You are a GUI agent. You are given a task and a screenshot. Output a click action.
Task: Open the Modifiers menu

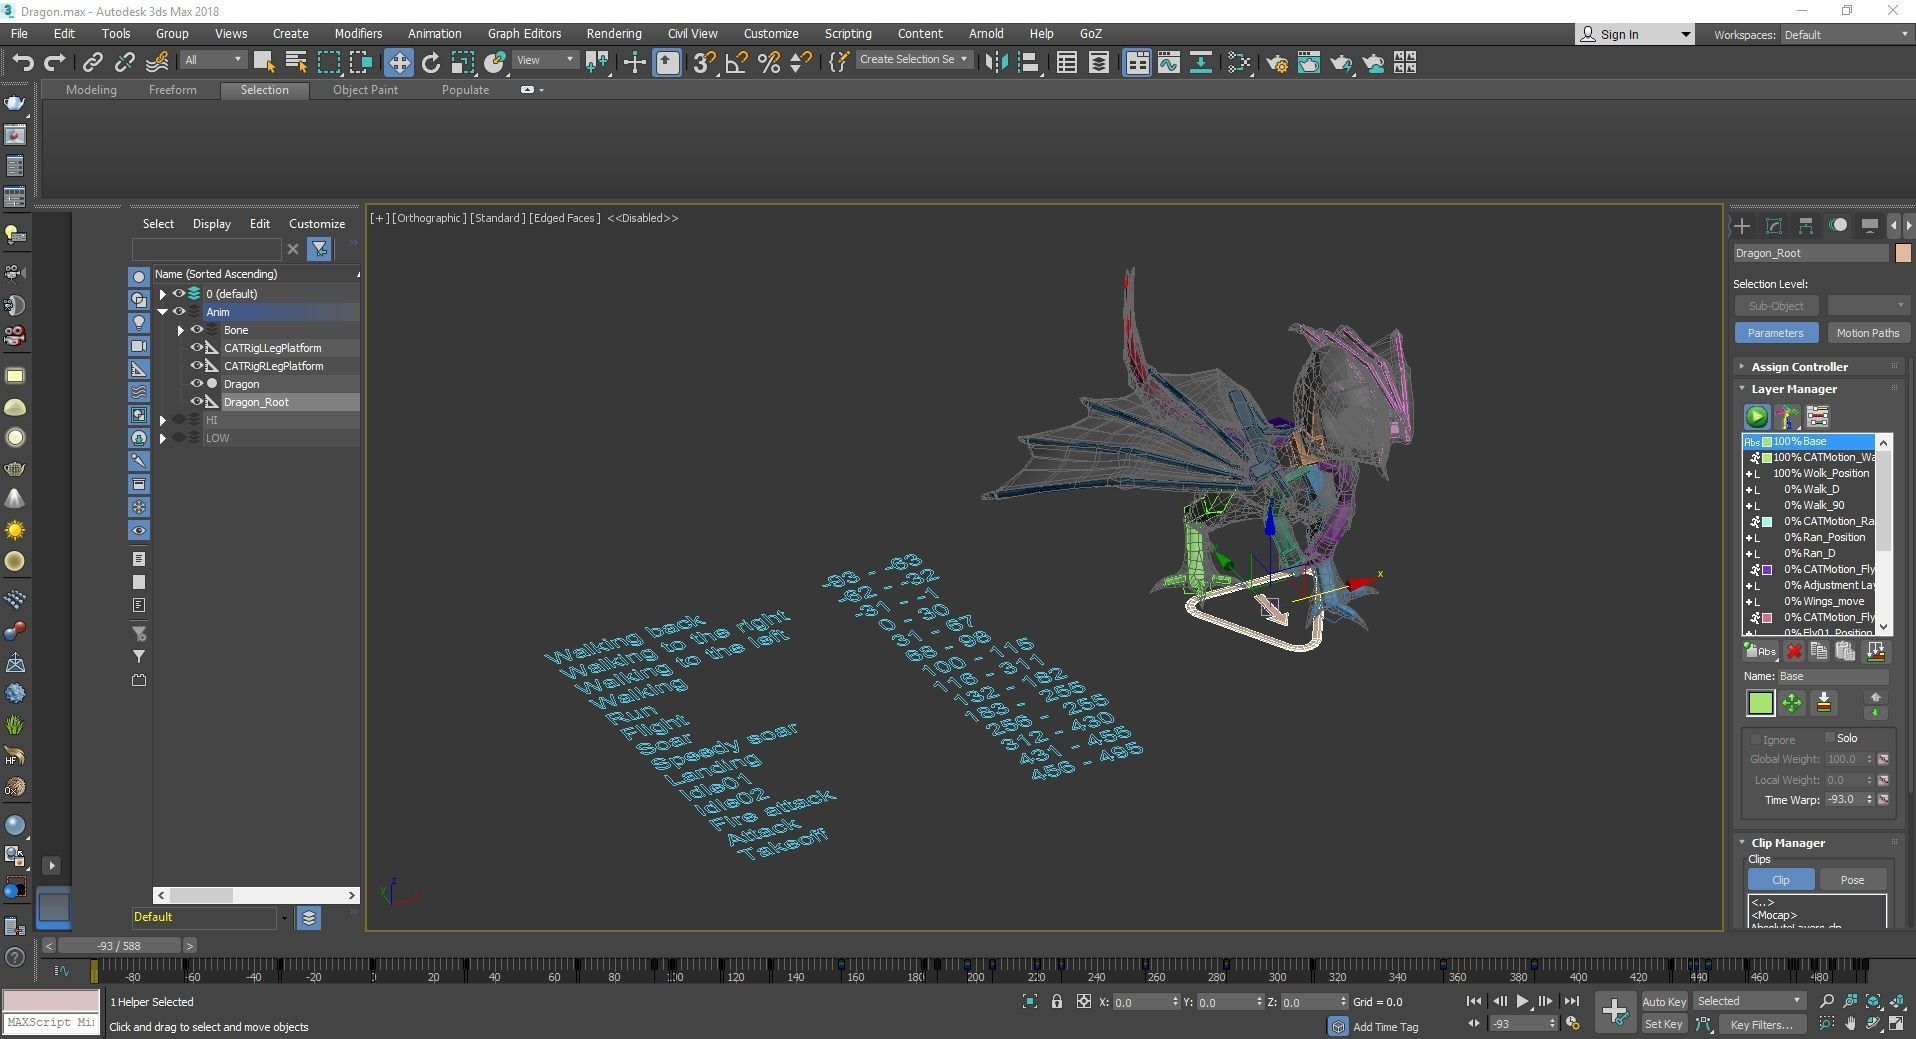pyautogui.click(x=358, y=34)
